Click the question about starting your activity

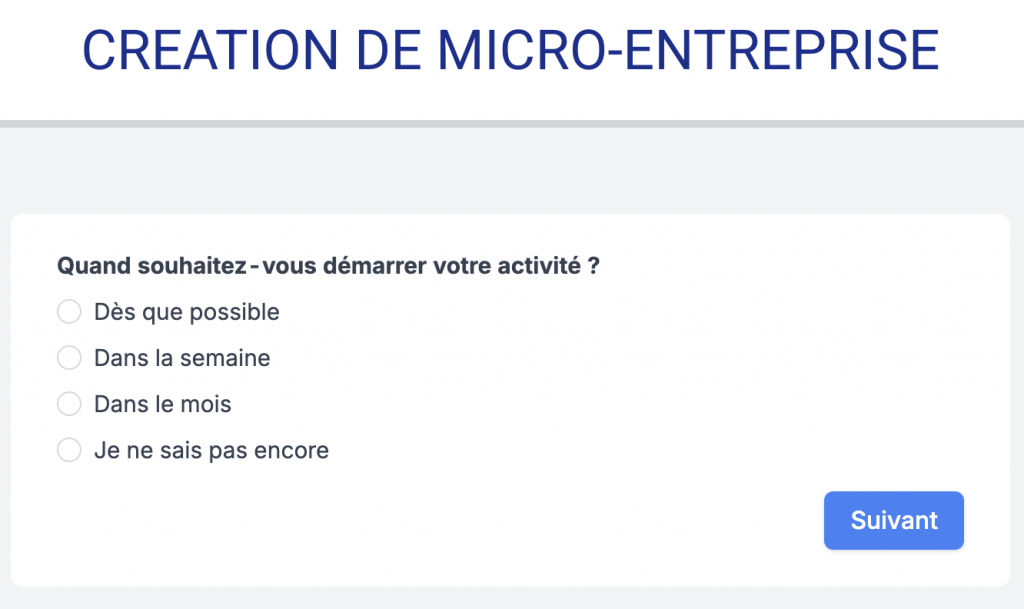(328, 267)
